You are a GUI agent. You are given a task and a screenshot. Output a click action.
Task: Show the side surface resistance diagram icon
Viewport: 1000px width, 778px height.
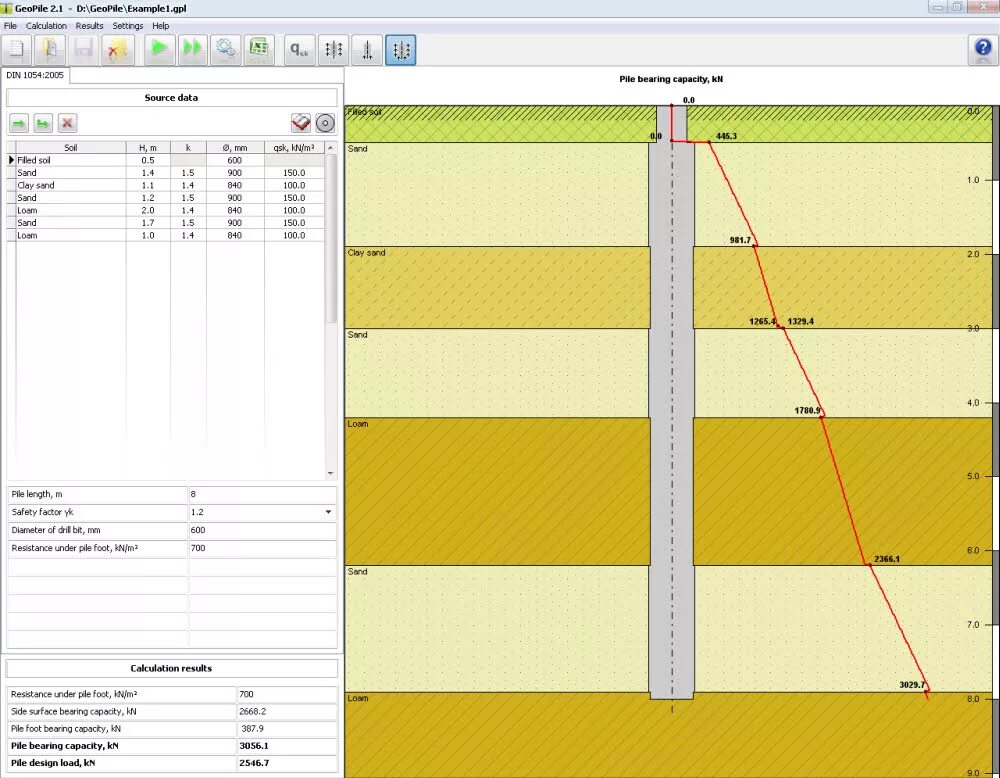pyautogui.click(x=334, y=50)
